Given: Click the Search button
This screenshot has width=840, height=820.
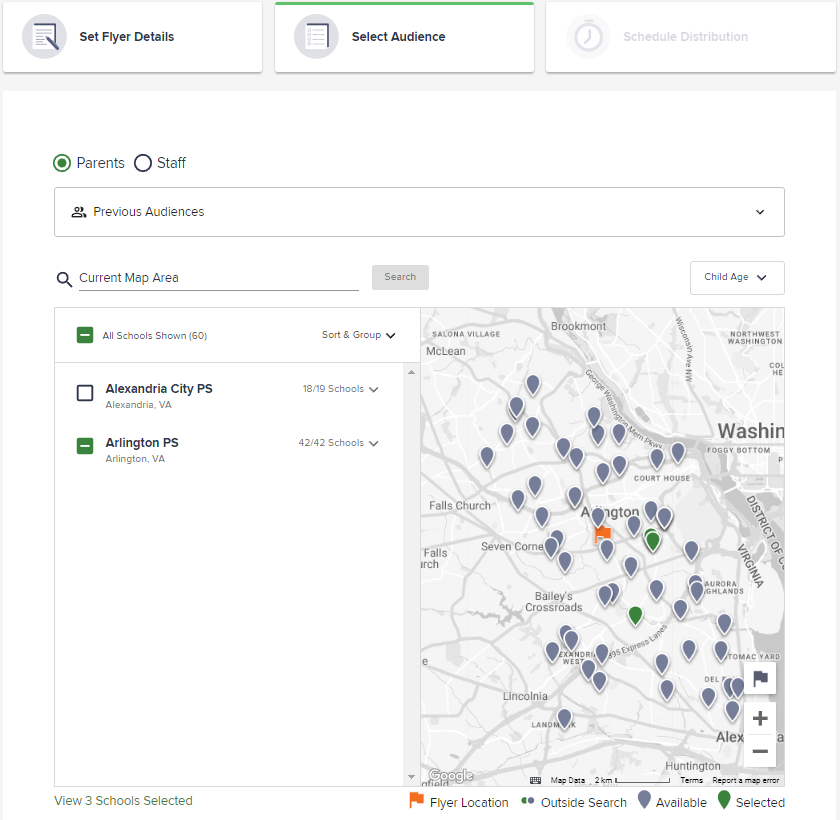Looking at the screenshot, I should click(400, 277).
